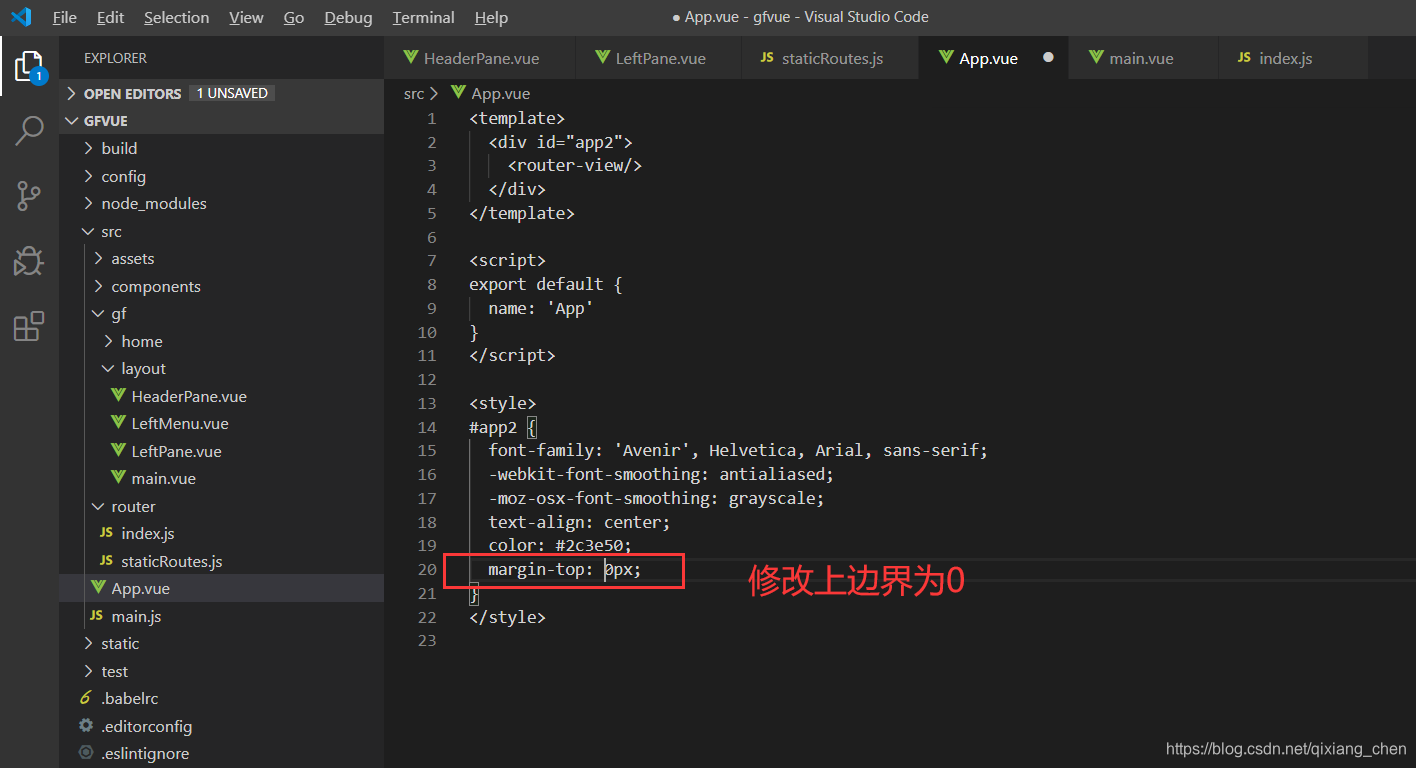Click the 1 UNSAVED badge
1416x768 pixels.
pyautogui.click(x=232, y=93)
